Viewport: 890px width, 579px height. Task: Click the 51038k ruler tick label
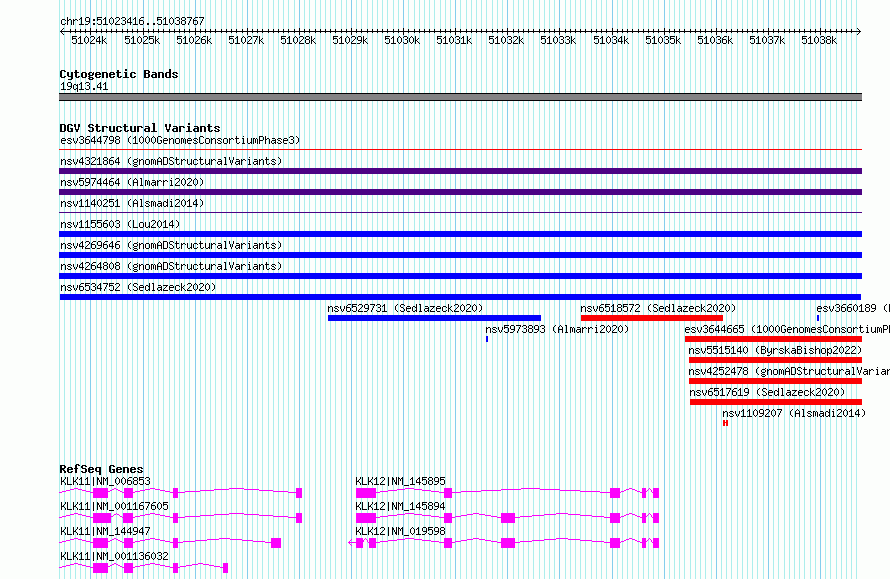(x=818, y=40)
